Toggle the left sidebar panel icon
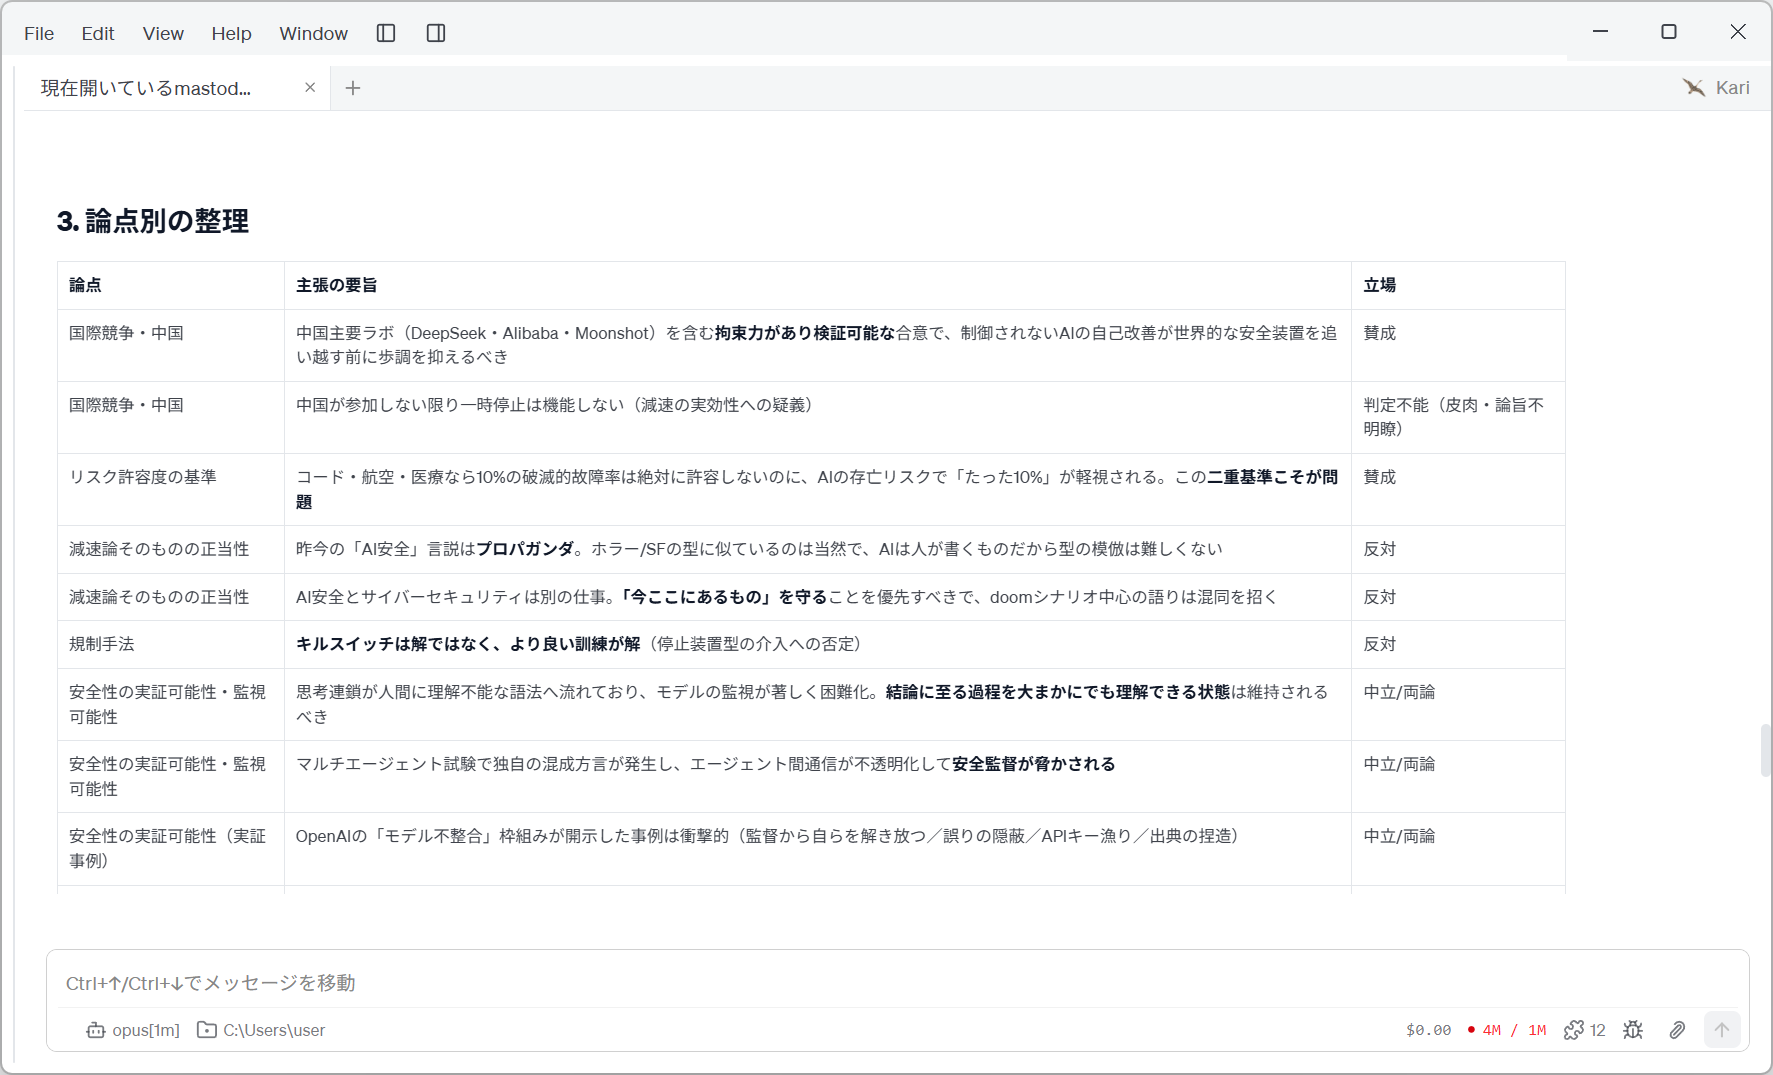The height and width of the screenshot is (1075, 1773). coord(386,33)
